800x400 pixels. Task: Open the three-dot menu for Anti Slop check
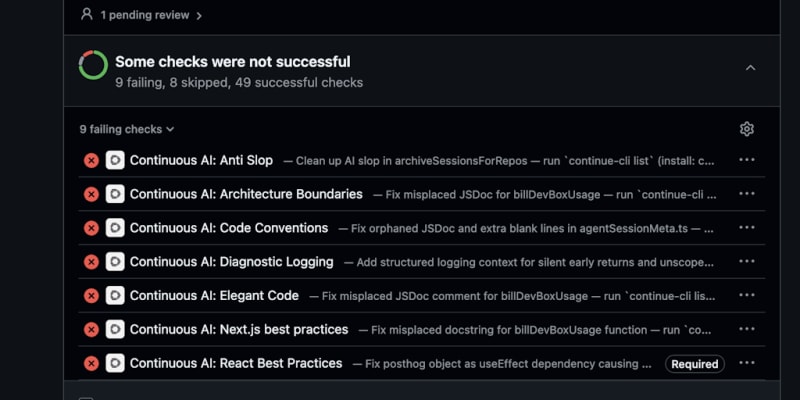[x=746, y=160]
